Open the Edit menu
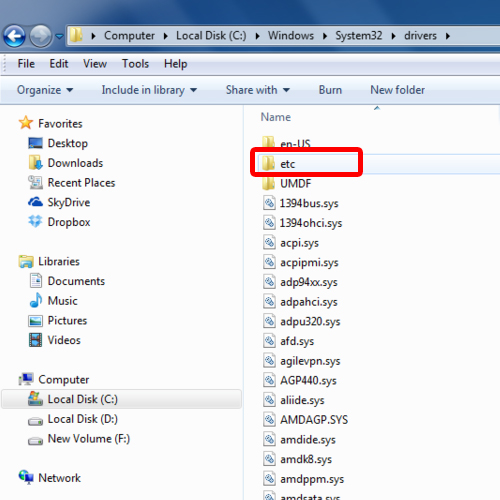 tap(59, 64)
